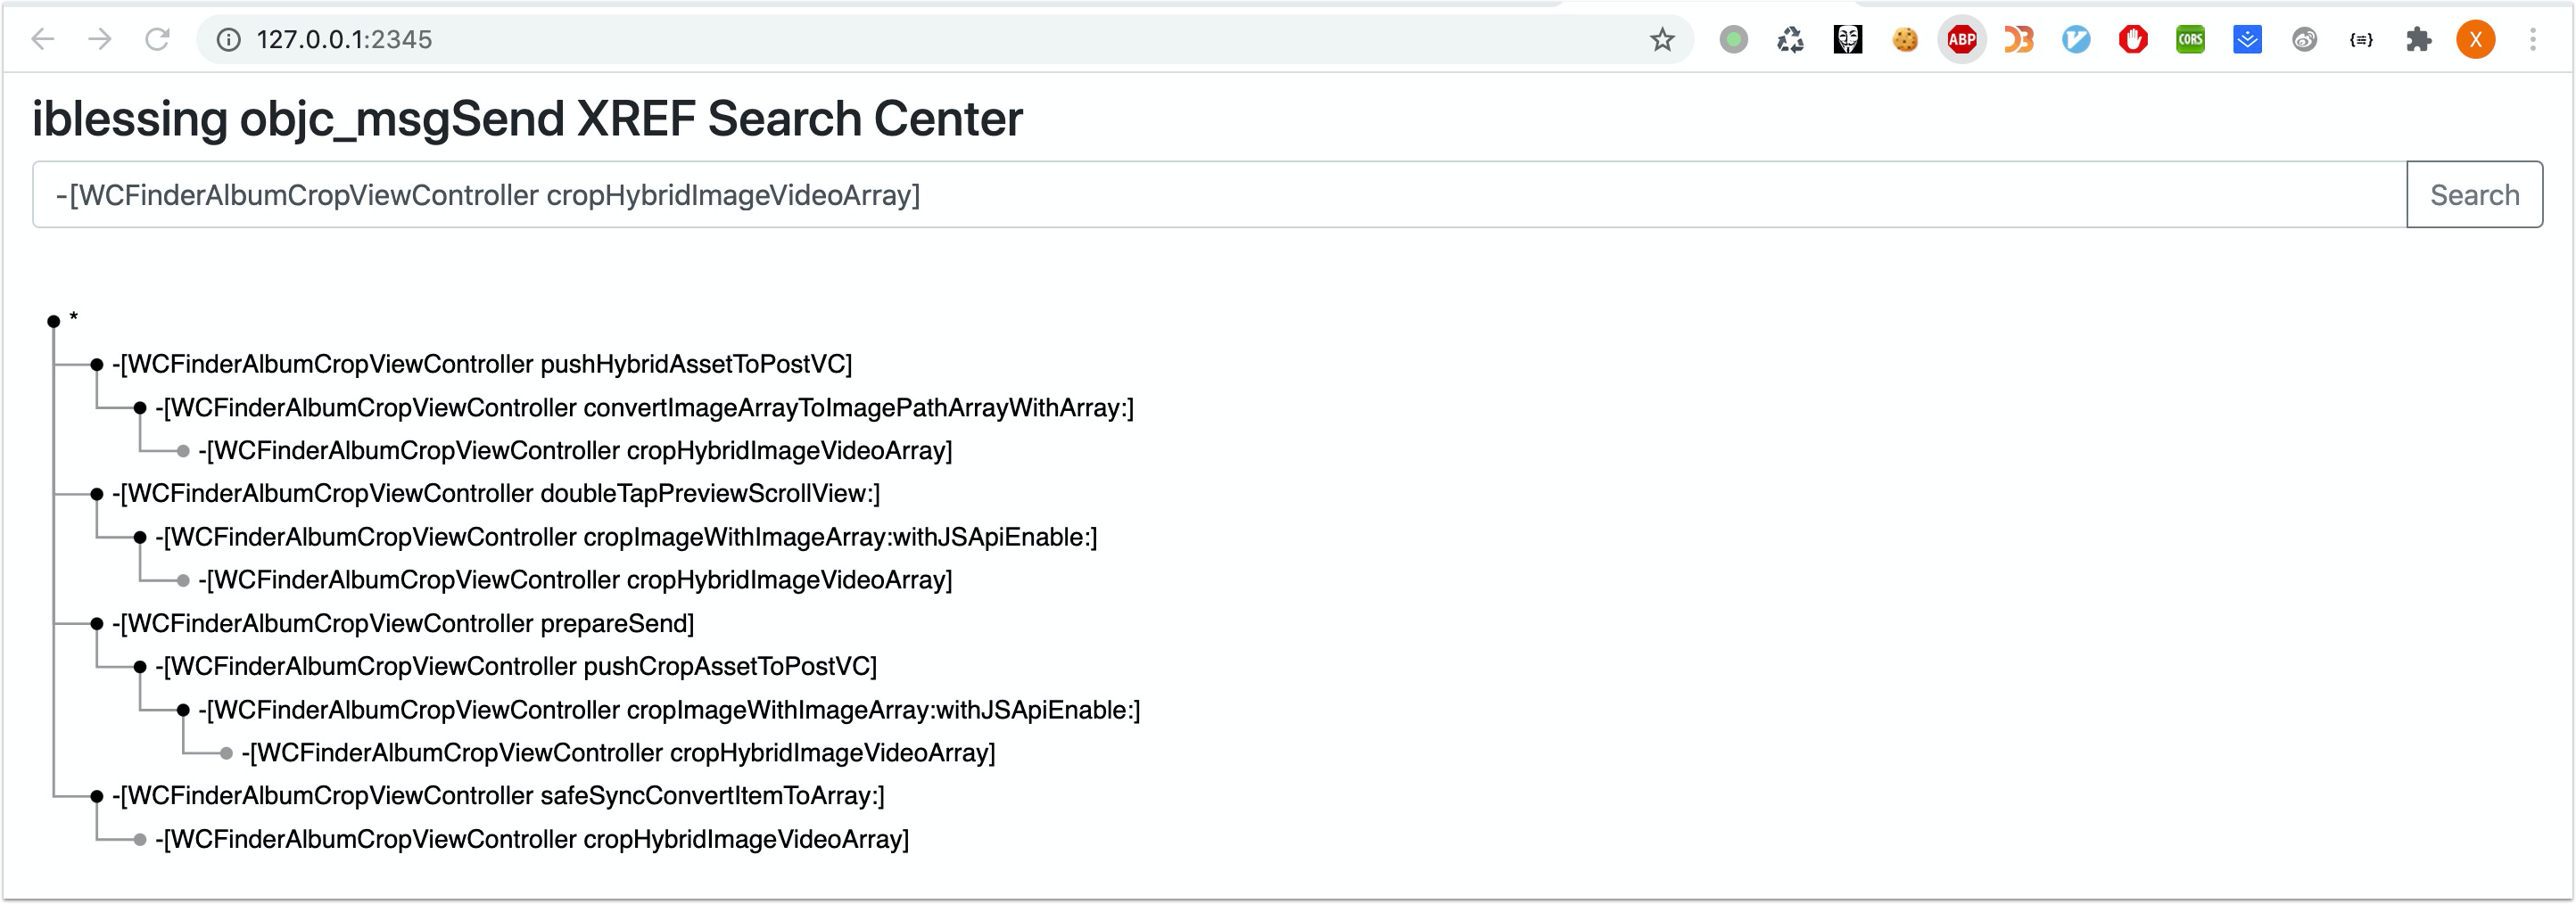Toggle the prepareSend tree node

click(x=97, y=624)
